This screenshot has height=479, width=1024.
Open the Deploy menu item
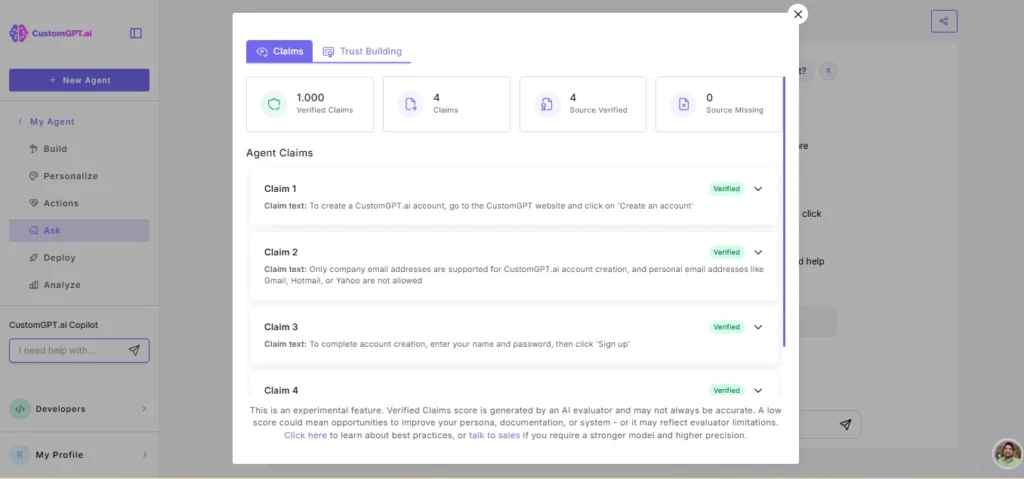tap(79, 258)
